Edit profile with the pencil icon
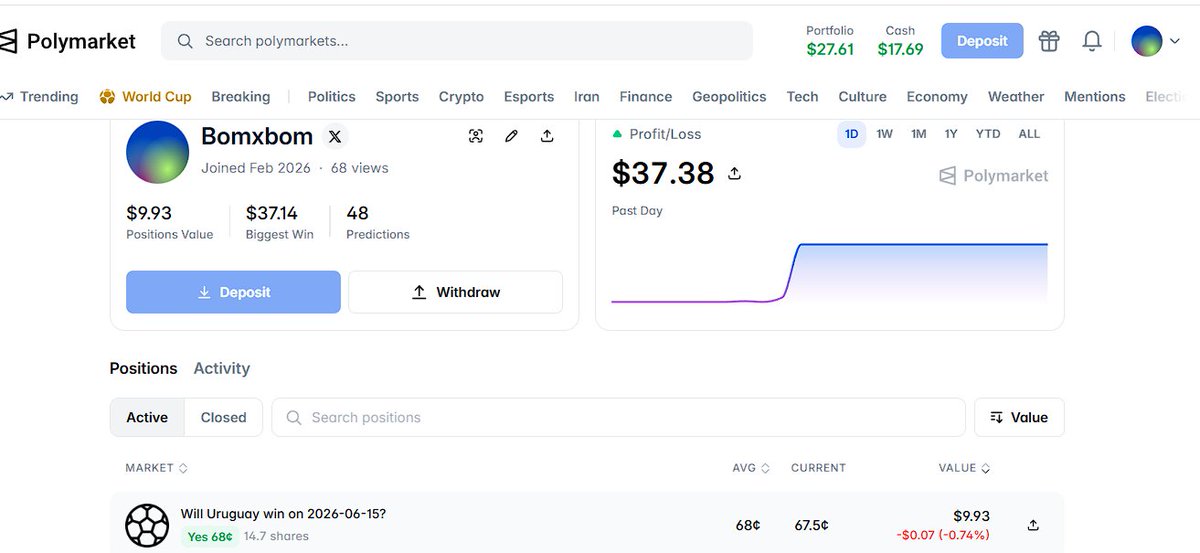This screenshot has height=553, width=1200. (x=511, y=136)
